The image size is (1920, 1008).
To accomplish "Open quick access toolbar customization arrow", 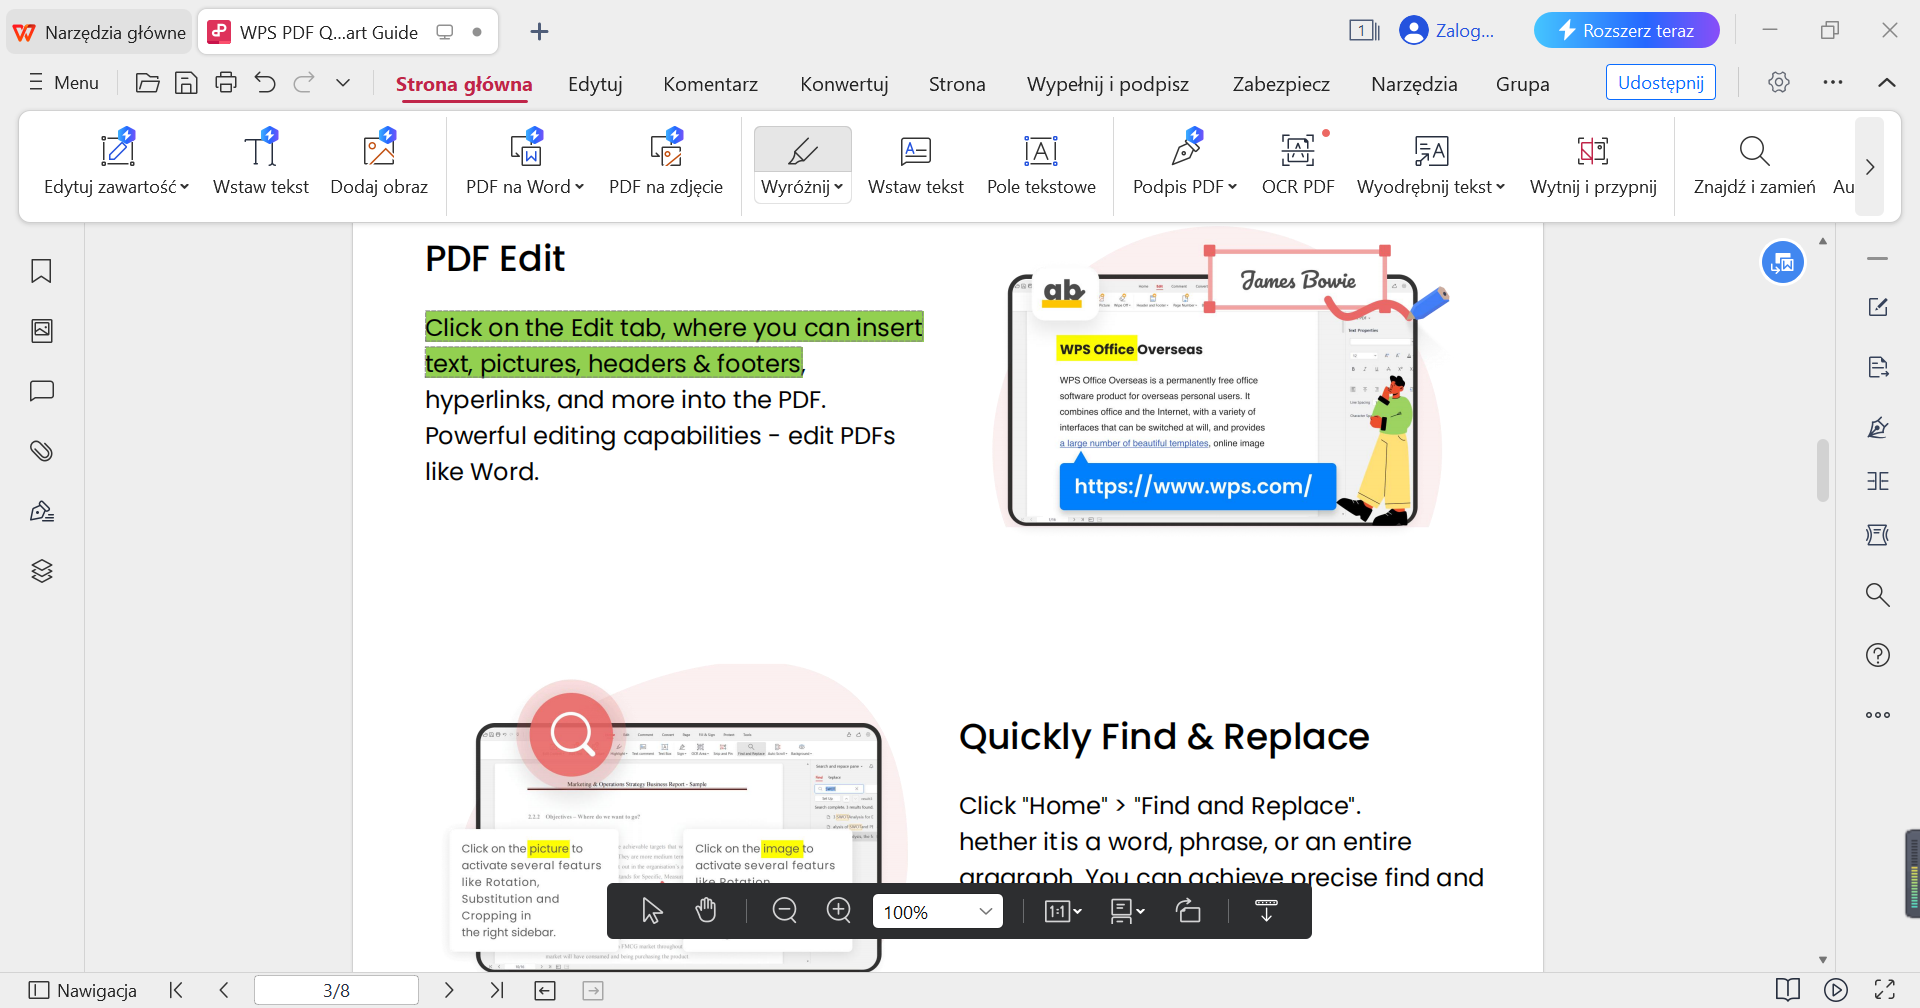I will (343, 83).
